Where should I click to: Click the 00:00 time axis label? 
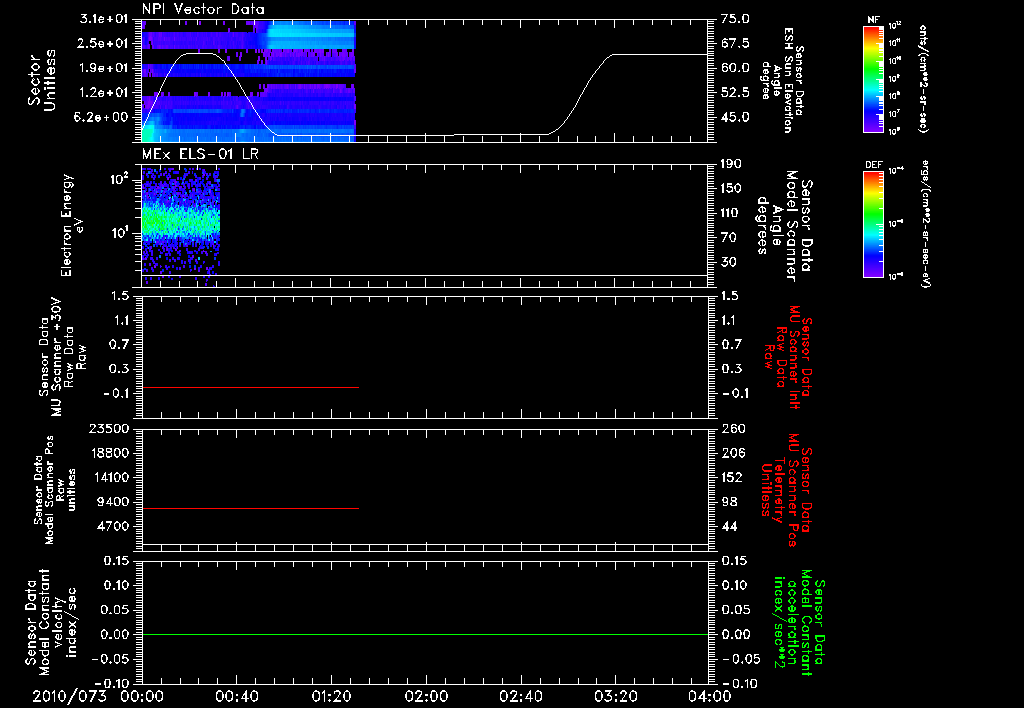pyautogui.click(x=142, y=696)
